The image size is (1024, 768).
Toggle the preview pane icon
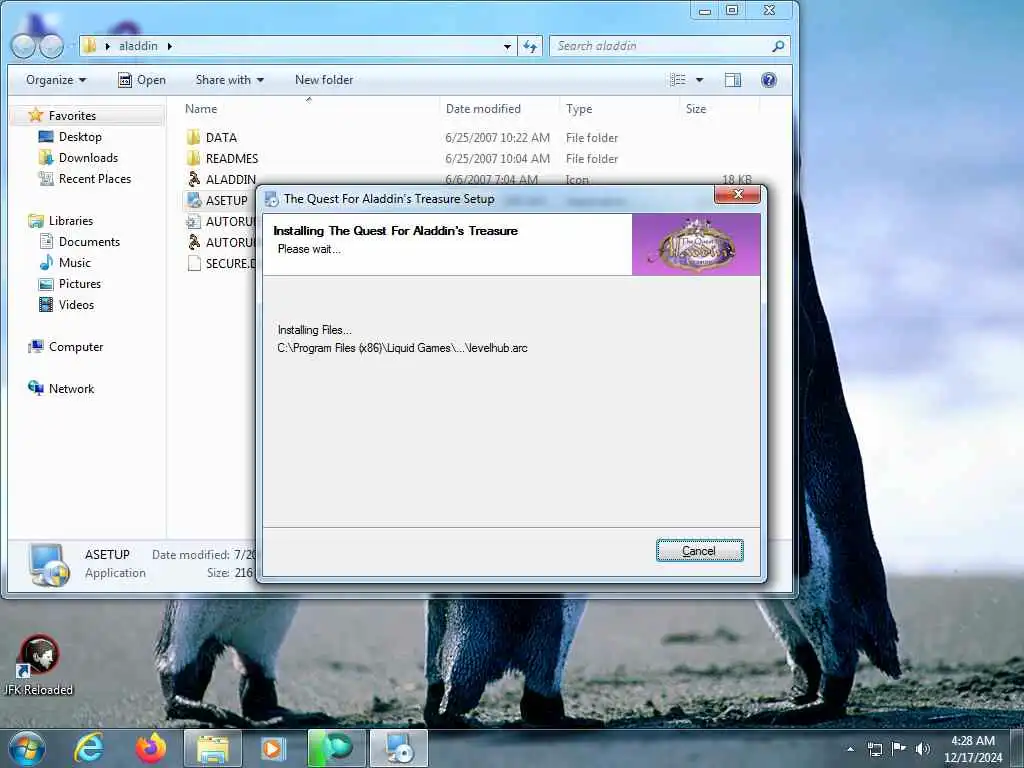(733, 80)
